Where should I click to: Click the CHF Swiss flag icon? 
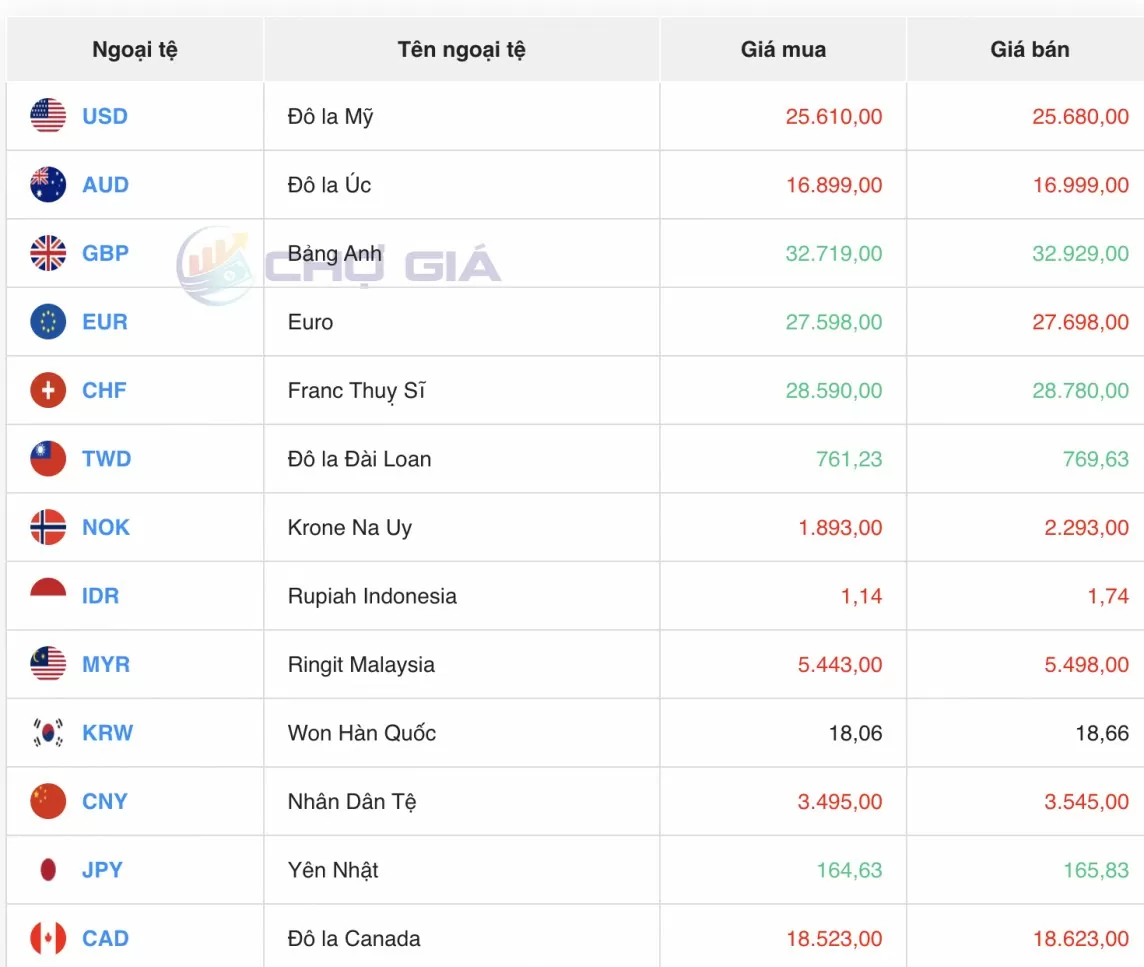click(47, 390)
